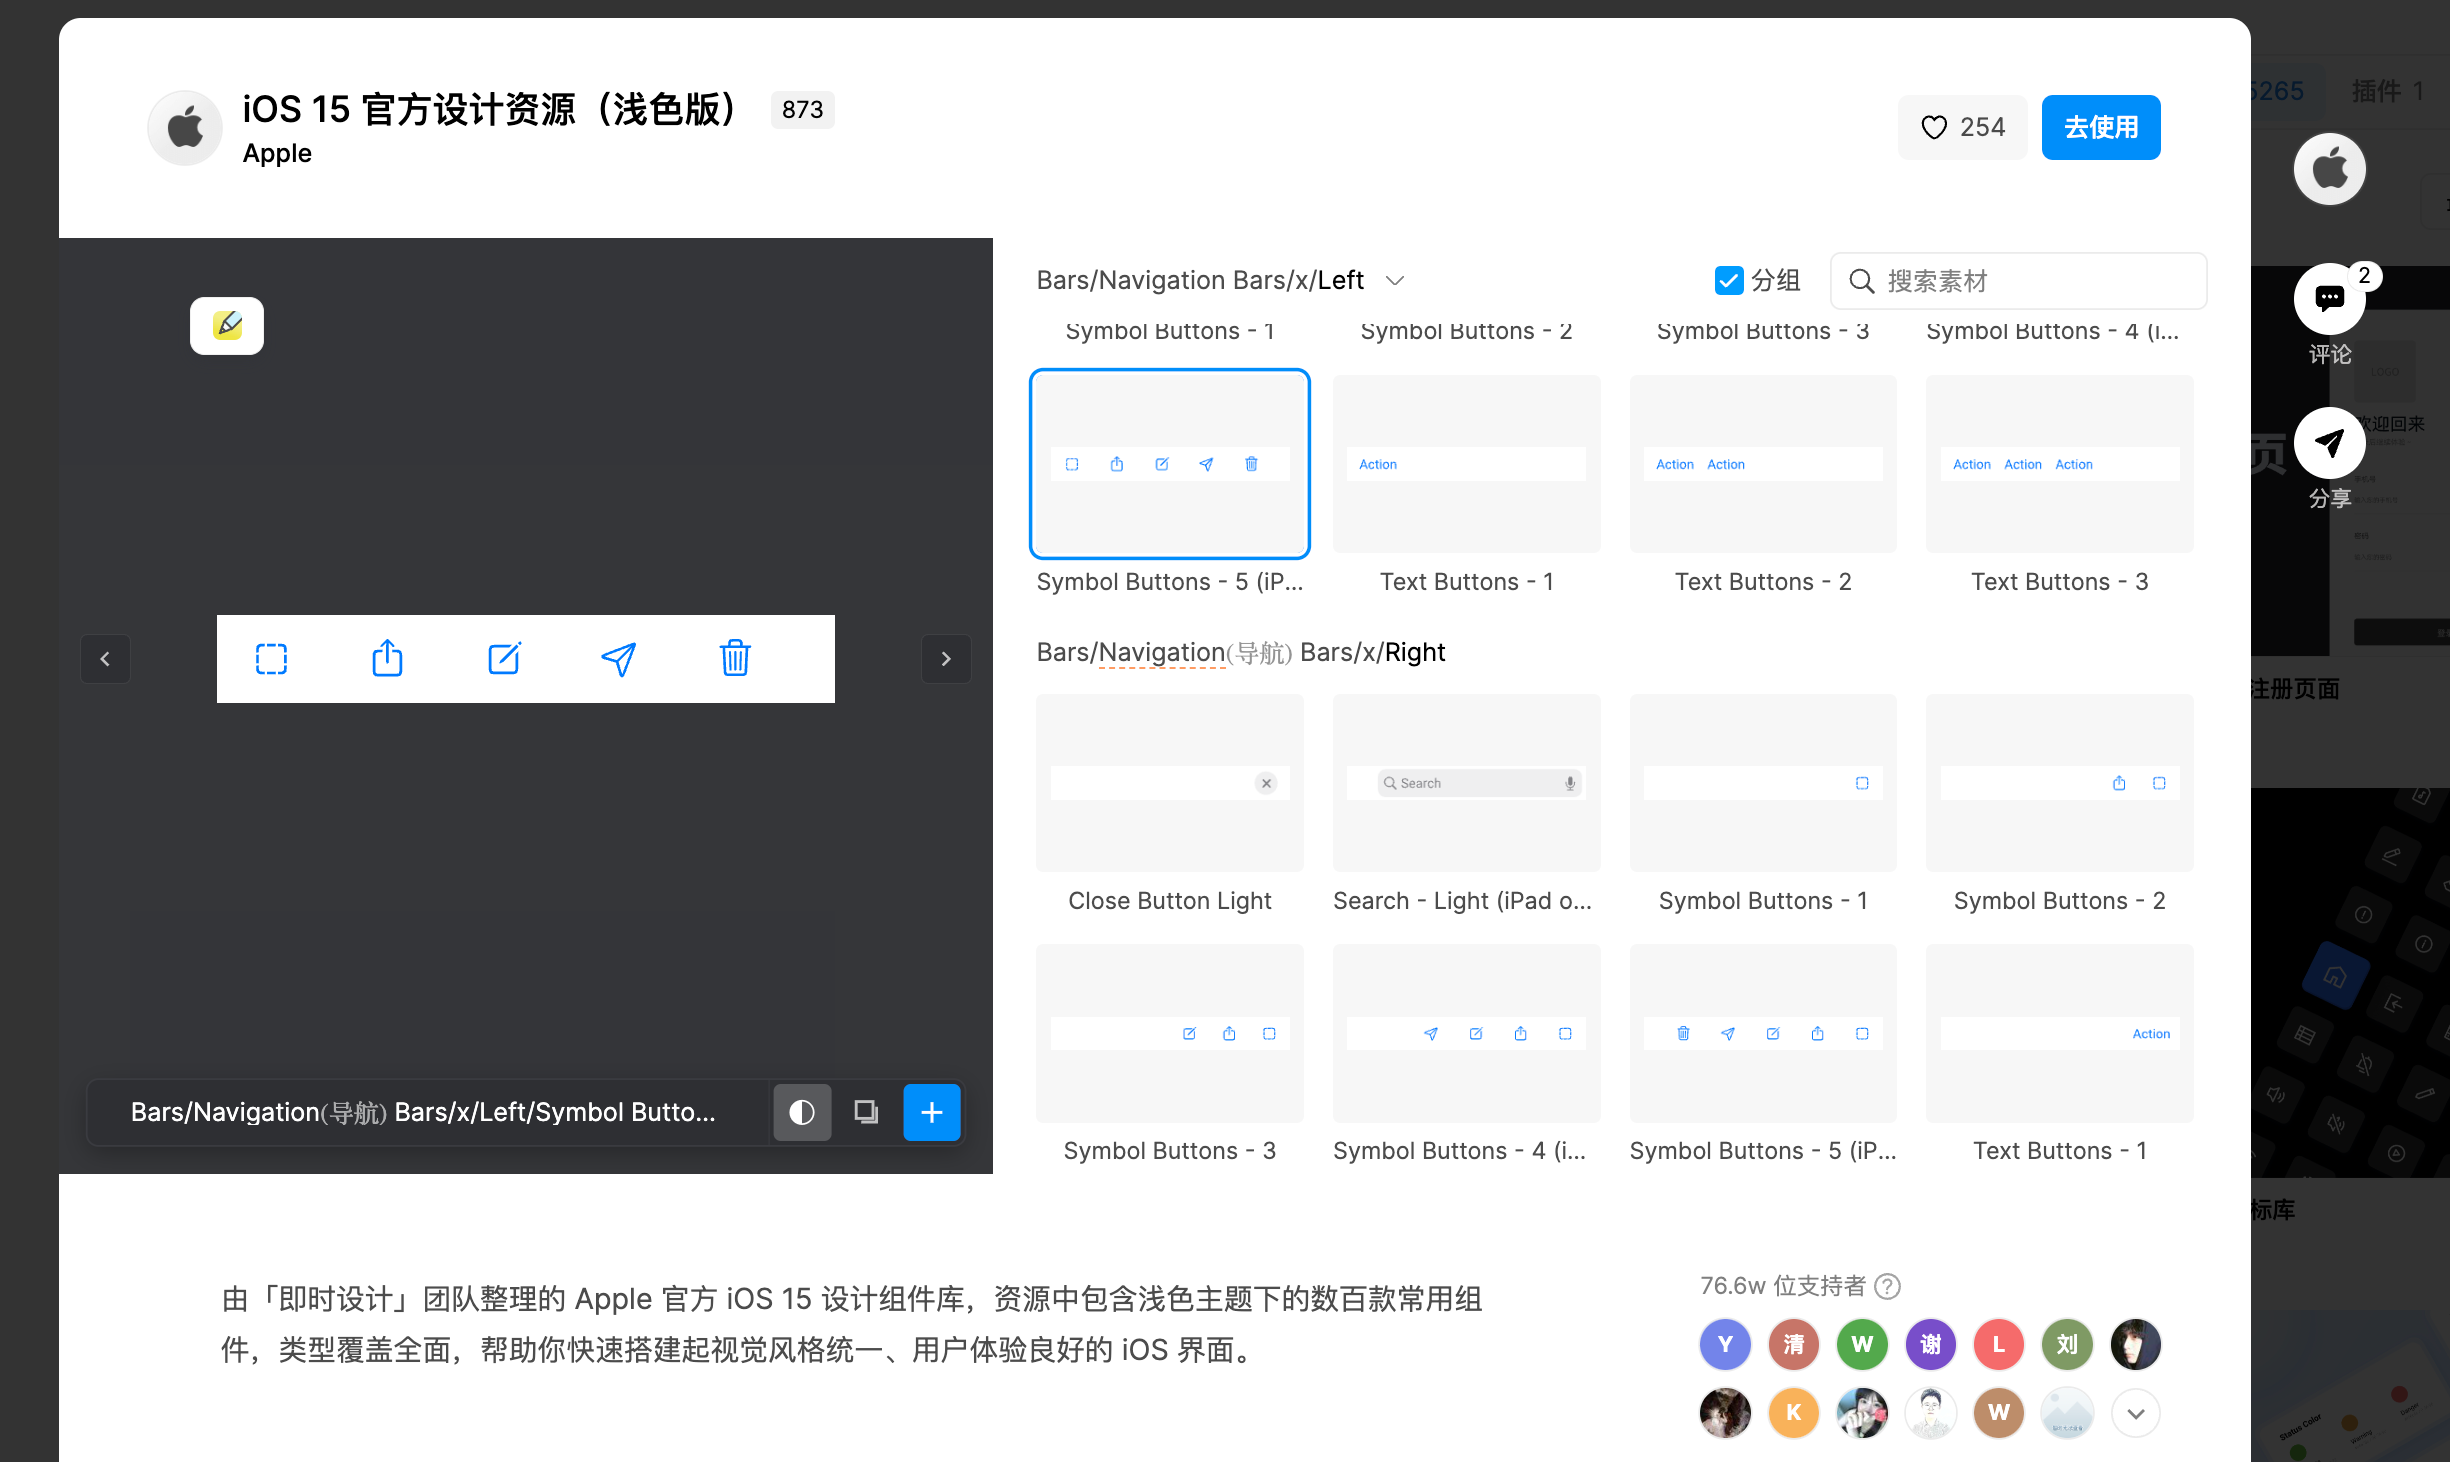Click the 去使用 button
2450x1462 pixels.
click(2101, 127)
